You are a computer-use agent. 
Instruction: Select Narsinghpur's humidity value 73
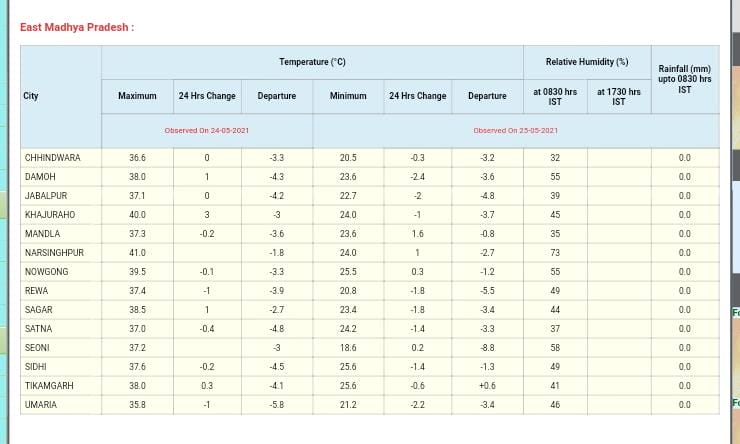555,253
